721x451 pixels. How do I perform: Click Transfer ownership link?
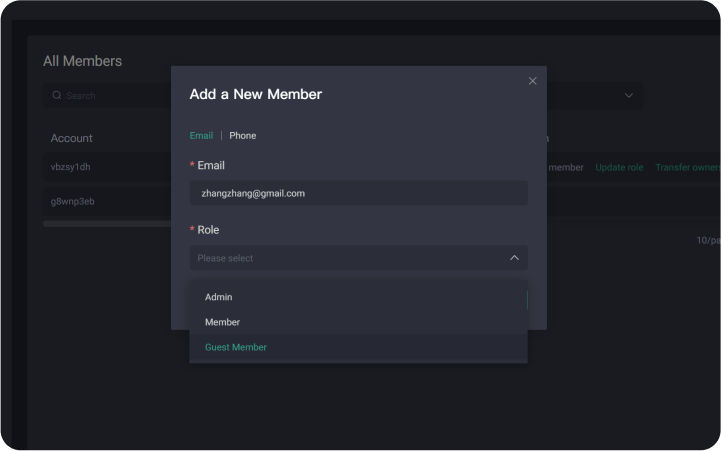[687, 167]
